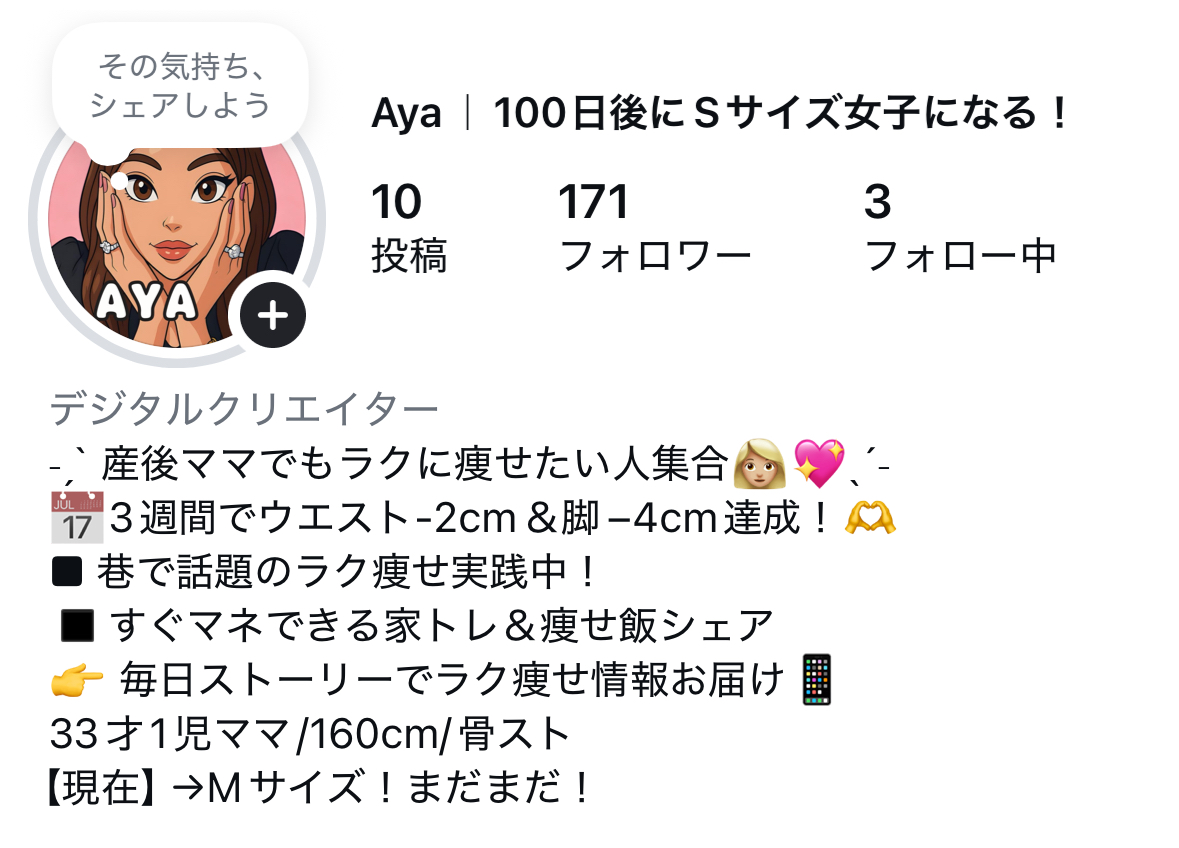1179x848 pixels.
Task: Click the black square before 巷で話題
Action: [67, 572]
